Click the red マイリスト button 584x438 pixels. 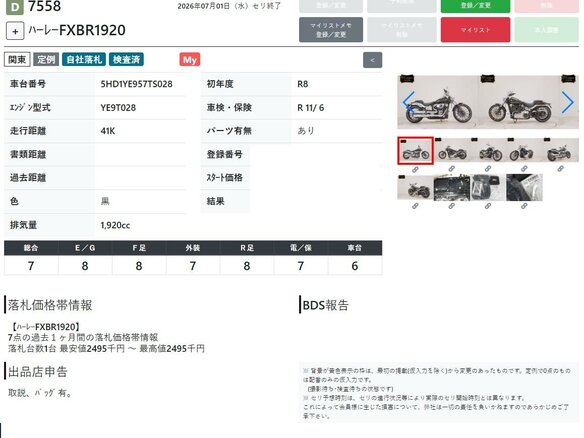(475, 30)
